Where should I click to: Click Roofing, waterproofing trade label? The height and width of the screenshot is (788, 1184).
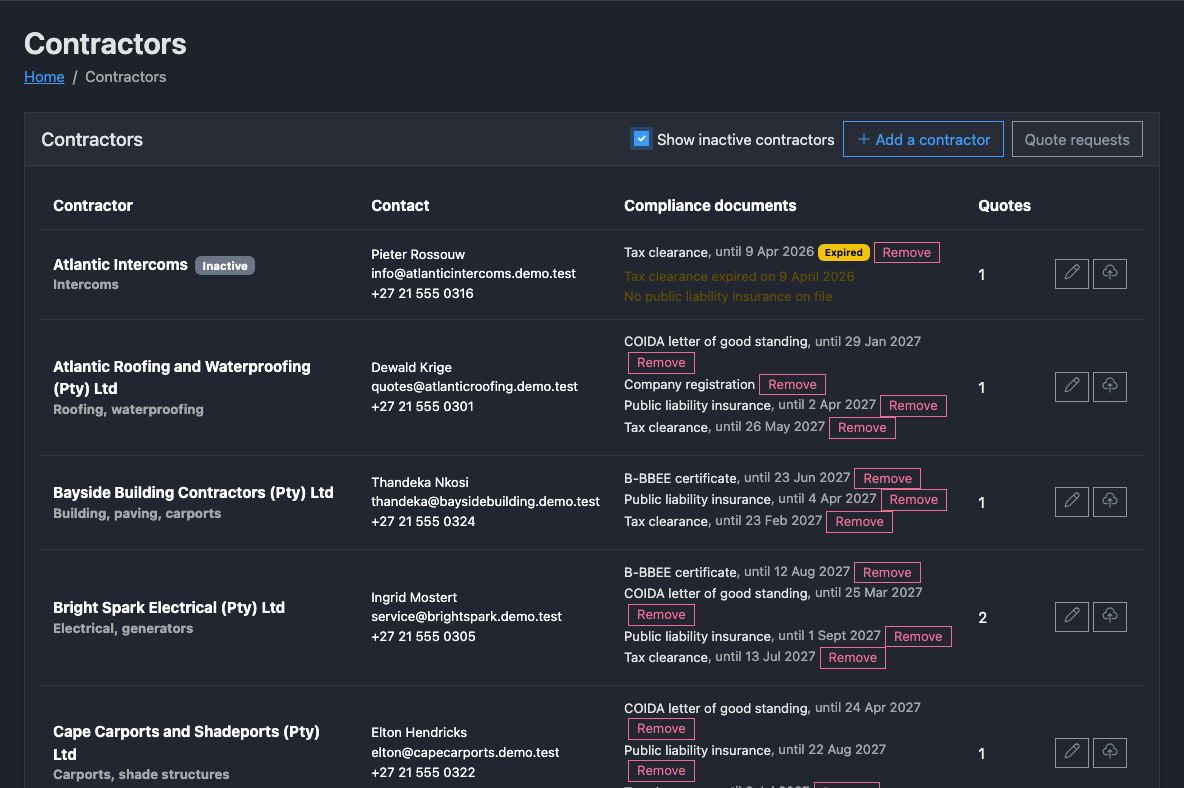pyautogui.click(x=128, y=409)
